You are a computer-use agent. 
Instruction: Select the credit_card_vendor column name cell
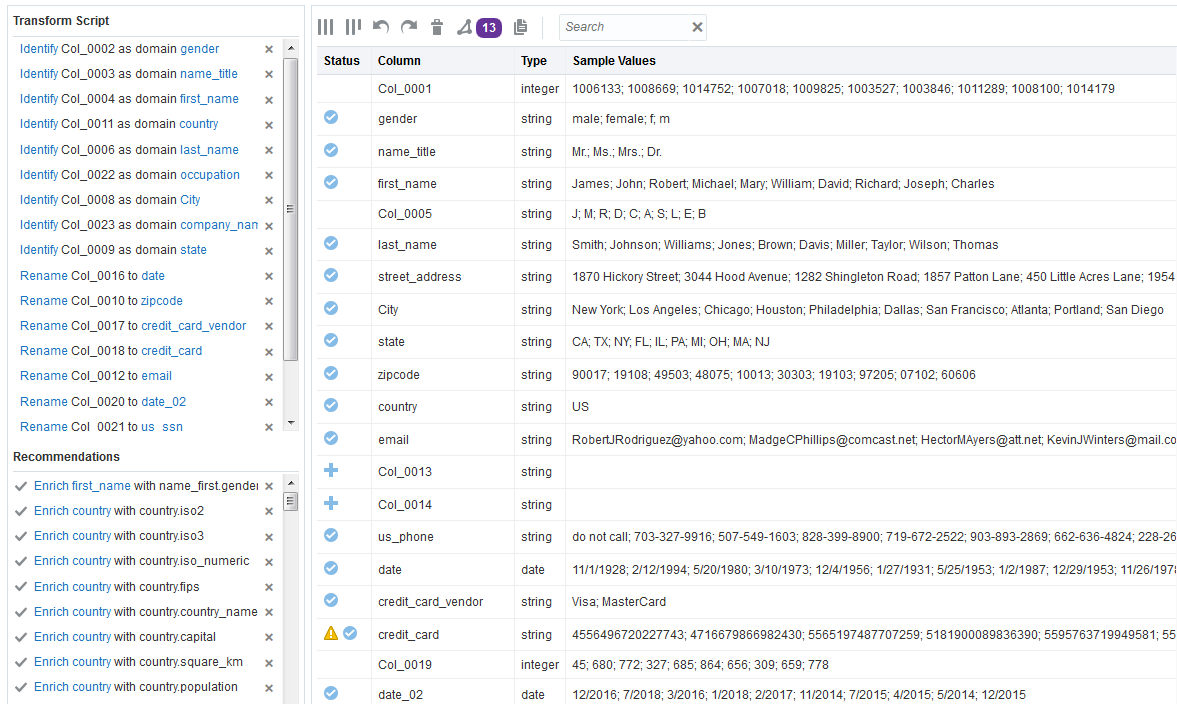click(430, 602)
